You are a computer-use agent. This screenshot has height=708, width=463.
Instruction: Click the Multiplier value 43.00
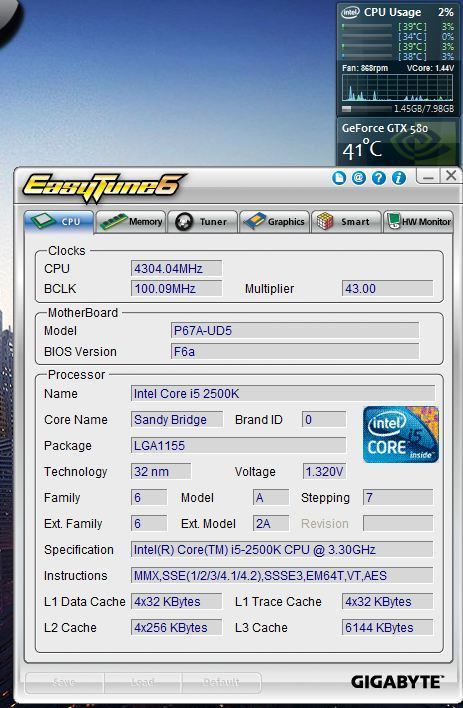click(387, 288)
